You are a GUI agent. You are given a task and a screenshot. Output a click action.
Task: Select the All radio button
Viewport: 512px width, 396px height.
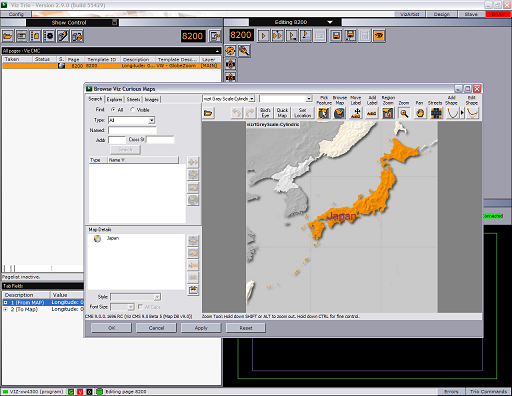point(114,110)
